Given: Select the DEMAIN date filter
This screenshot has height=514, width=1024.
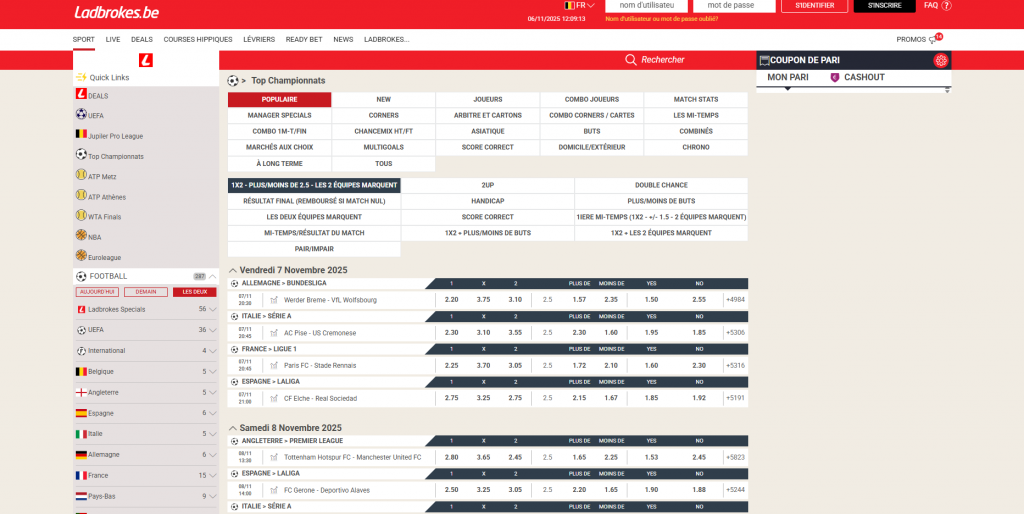Looking at the screenshot, I should [145, 292].
